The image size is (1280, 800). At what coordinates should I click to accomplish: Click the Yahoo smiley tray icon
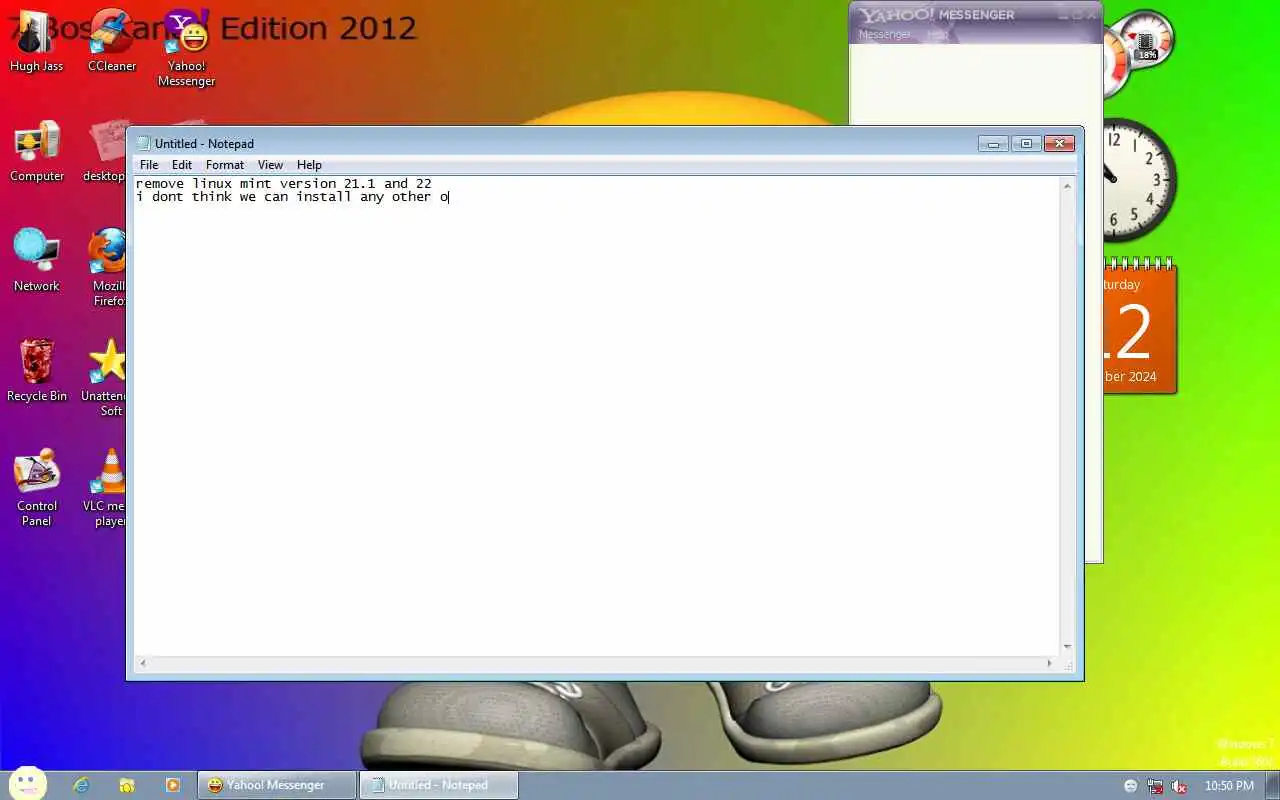tap(1131, 786)
